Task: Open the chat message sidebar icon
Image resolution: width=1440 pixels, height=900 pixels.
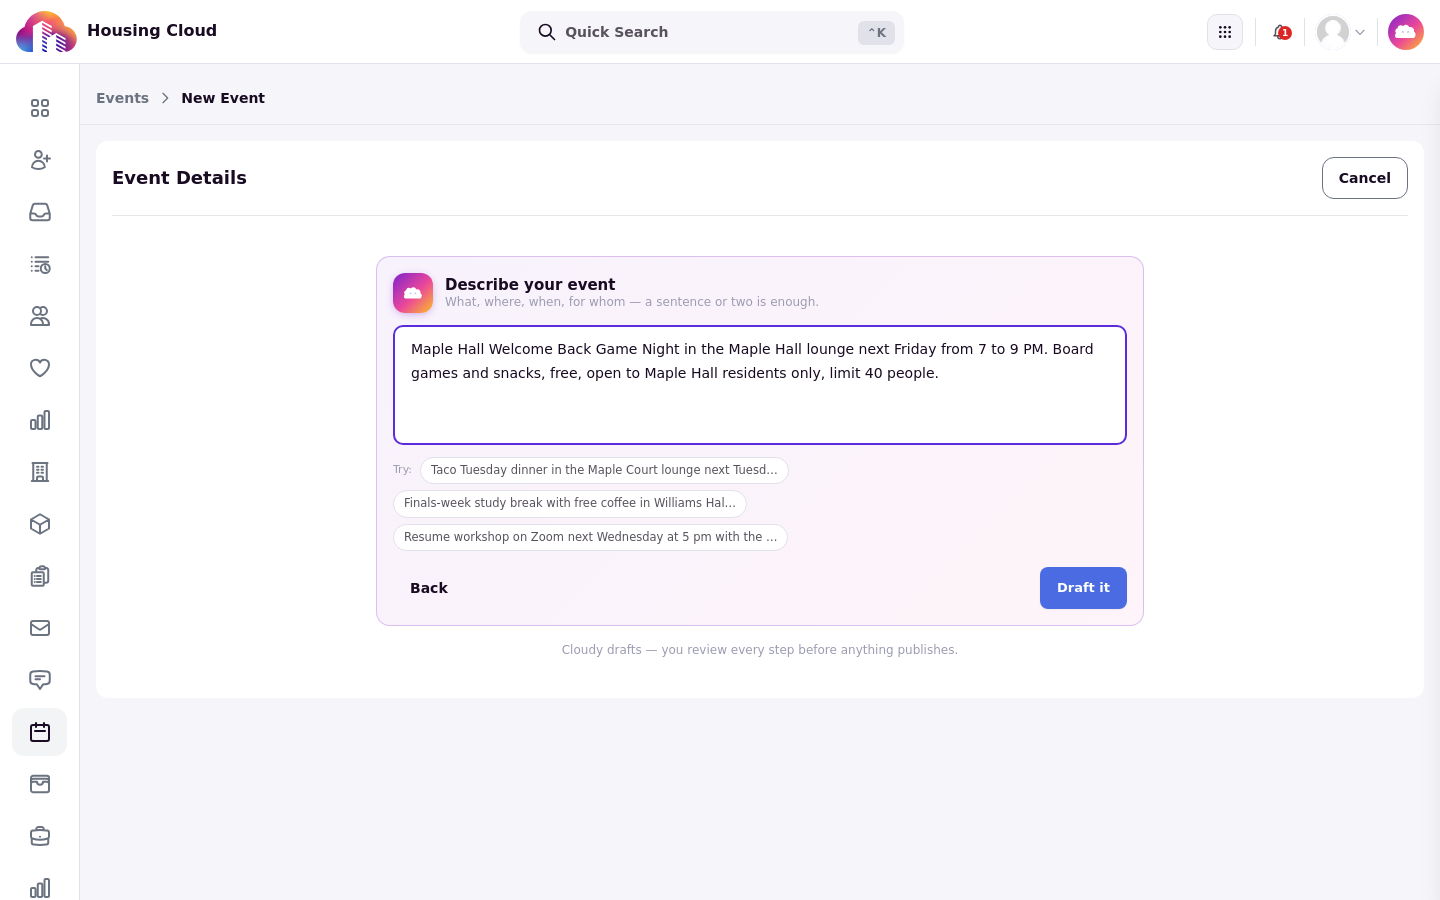Action: pos(40,680)
